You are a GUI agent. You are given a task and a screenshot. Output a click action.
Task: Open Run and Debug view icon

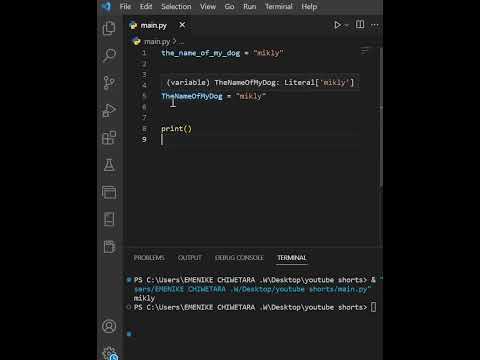(109, 110)
